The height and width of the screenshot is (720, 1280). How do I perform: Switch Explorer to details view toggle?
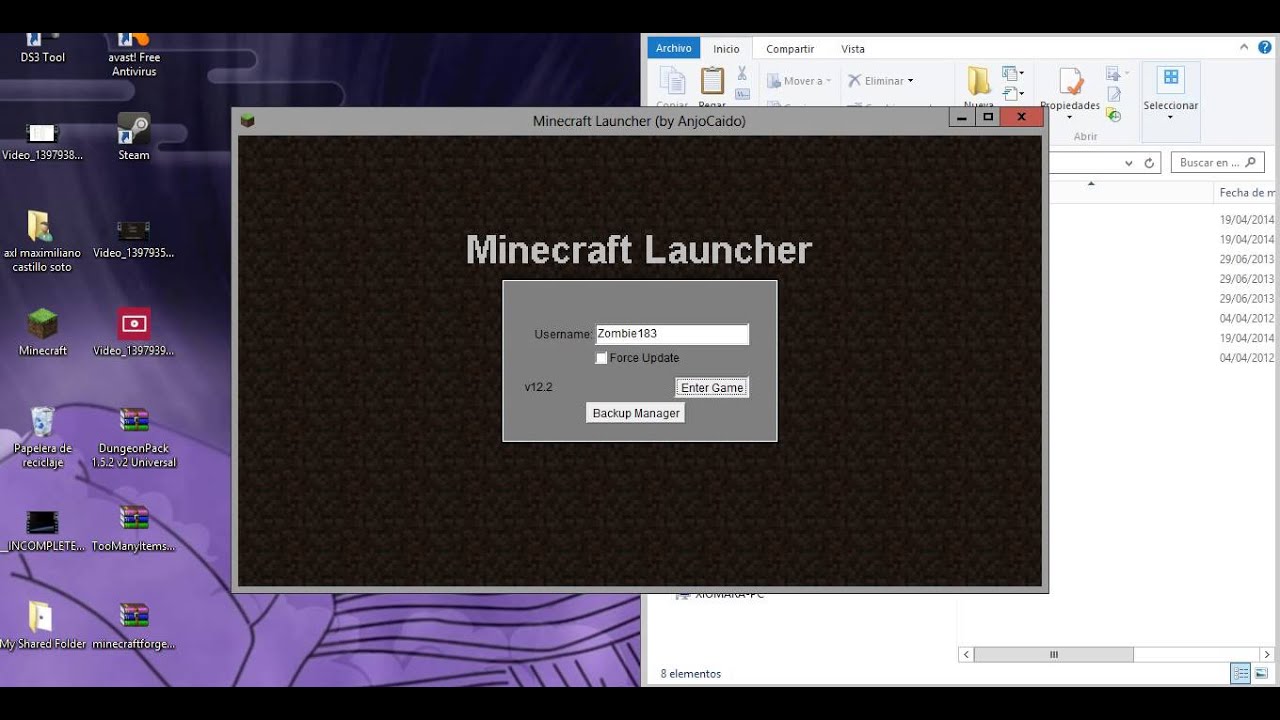(x=1241, y=674)
